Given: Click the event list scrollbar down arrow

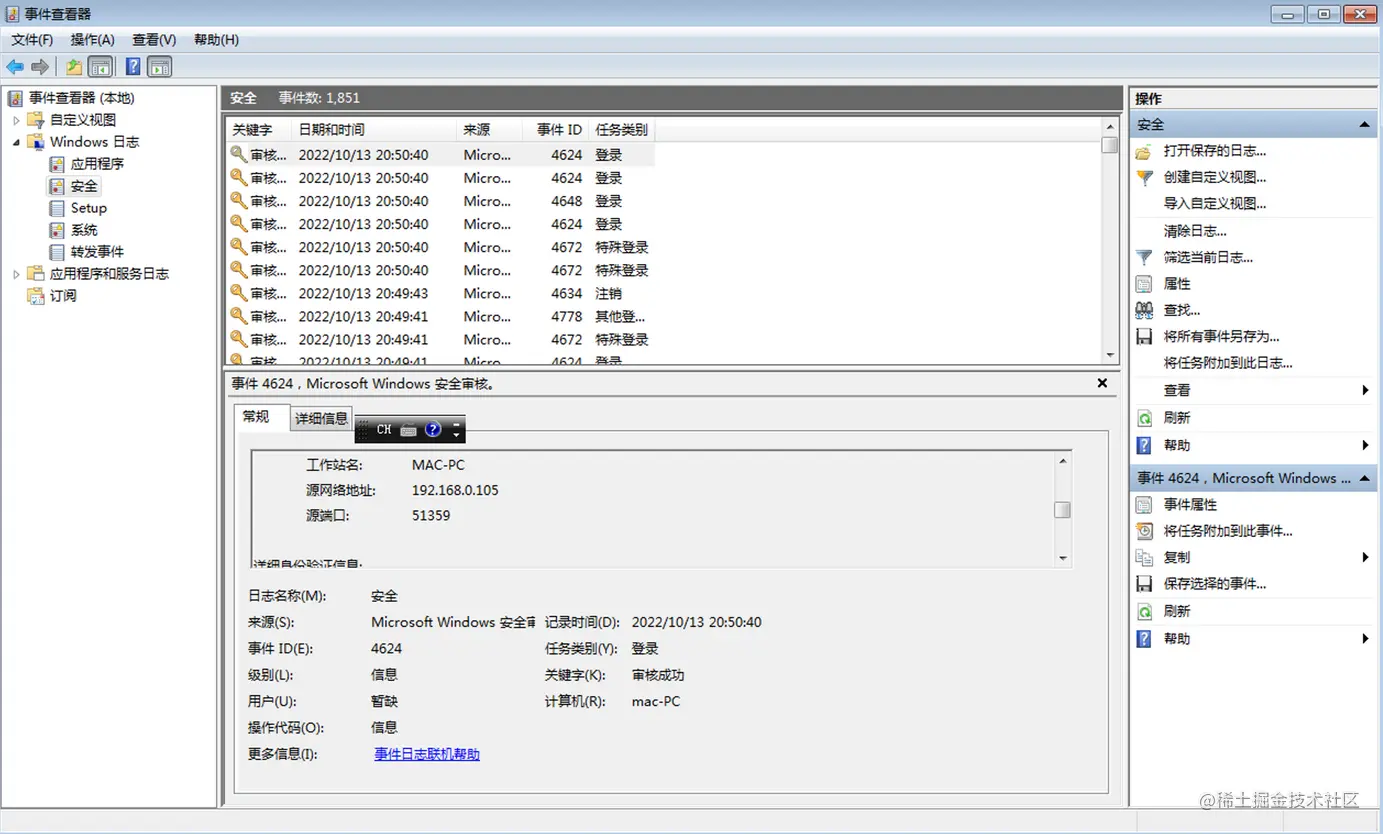Looking at the screenshot, I should coord(1109,355).
